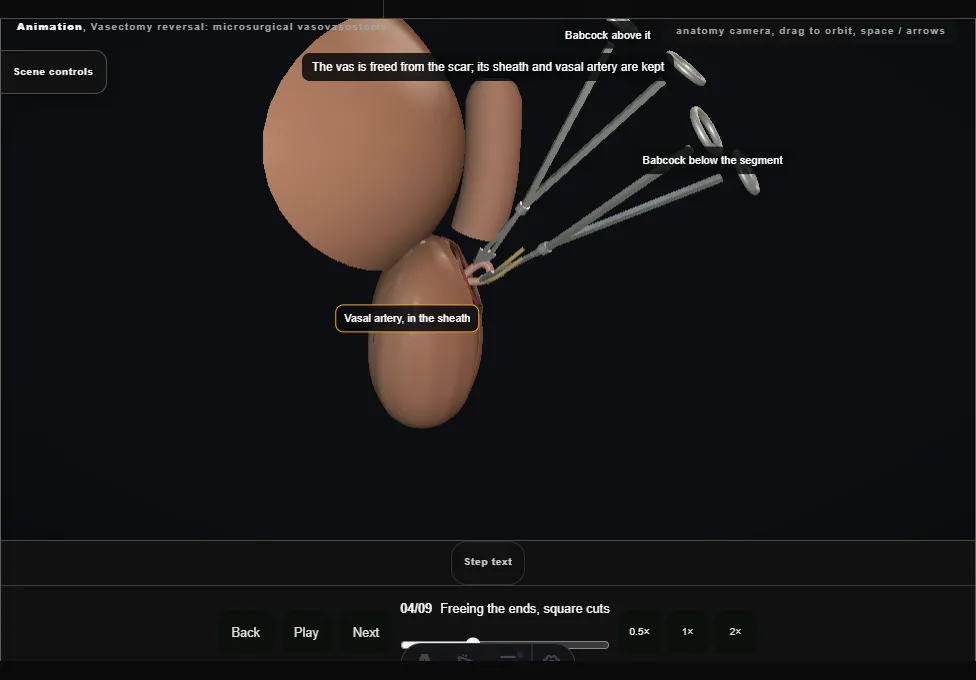Go to the previous step with Back
Screen dimensions: 976x680
point(245,632)
